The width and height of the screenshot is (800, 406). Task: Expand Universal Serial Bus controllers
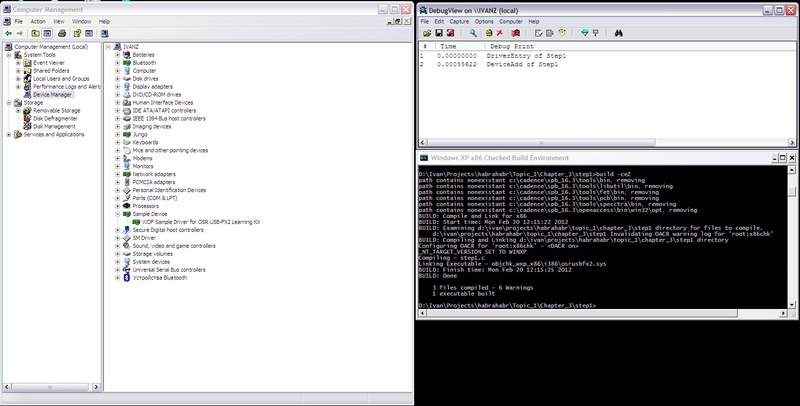click(117, 270)
